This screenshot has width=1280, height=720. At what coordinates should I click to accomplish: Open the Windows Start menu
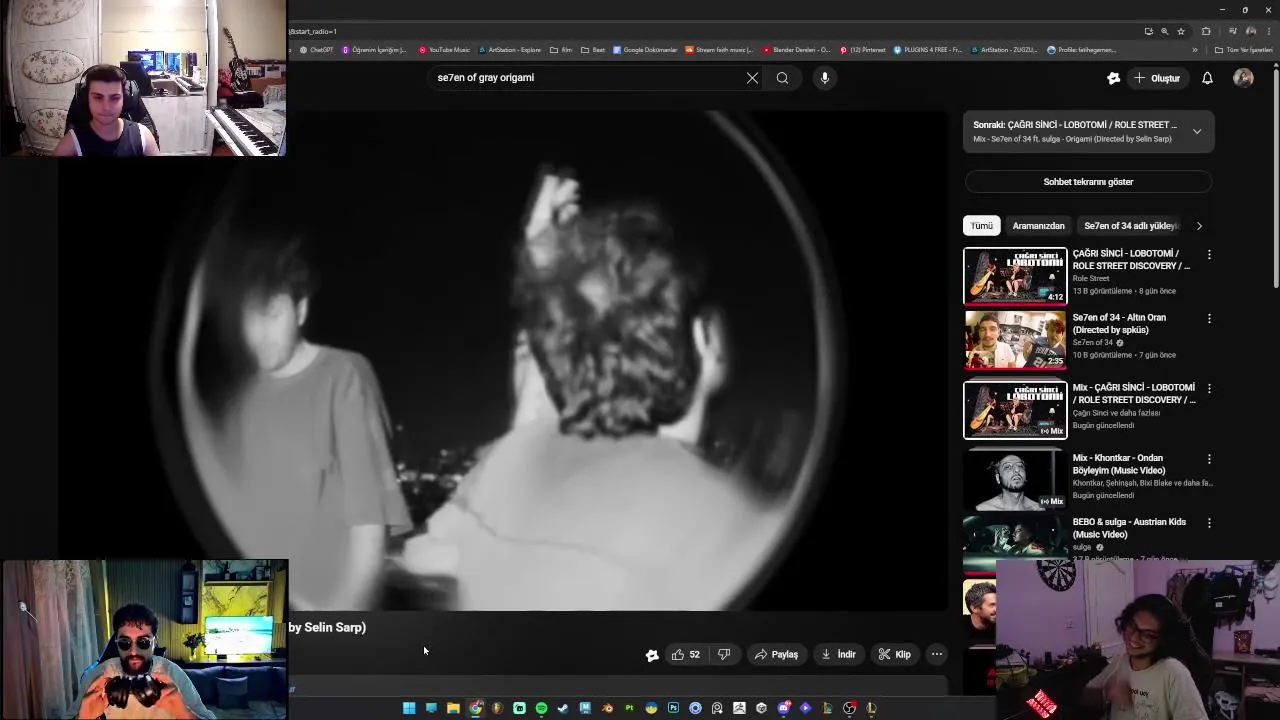click(x=409, y=708)
